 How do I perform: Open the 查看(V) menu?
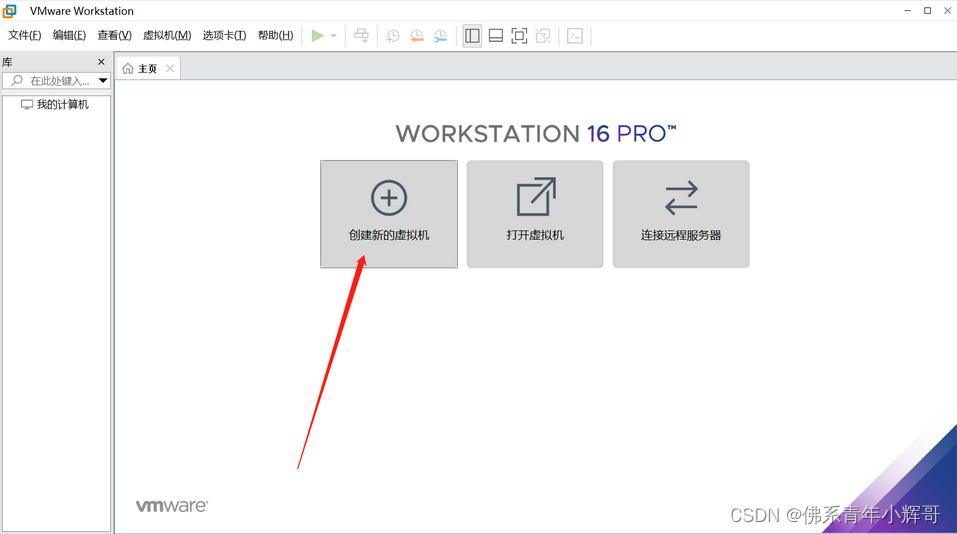click(x=115, y=35)
